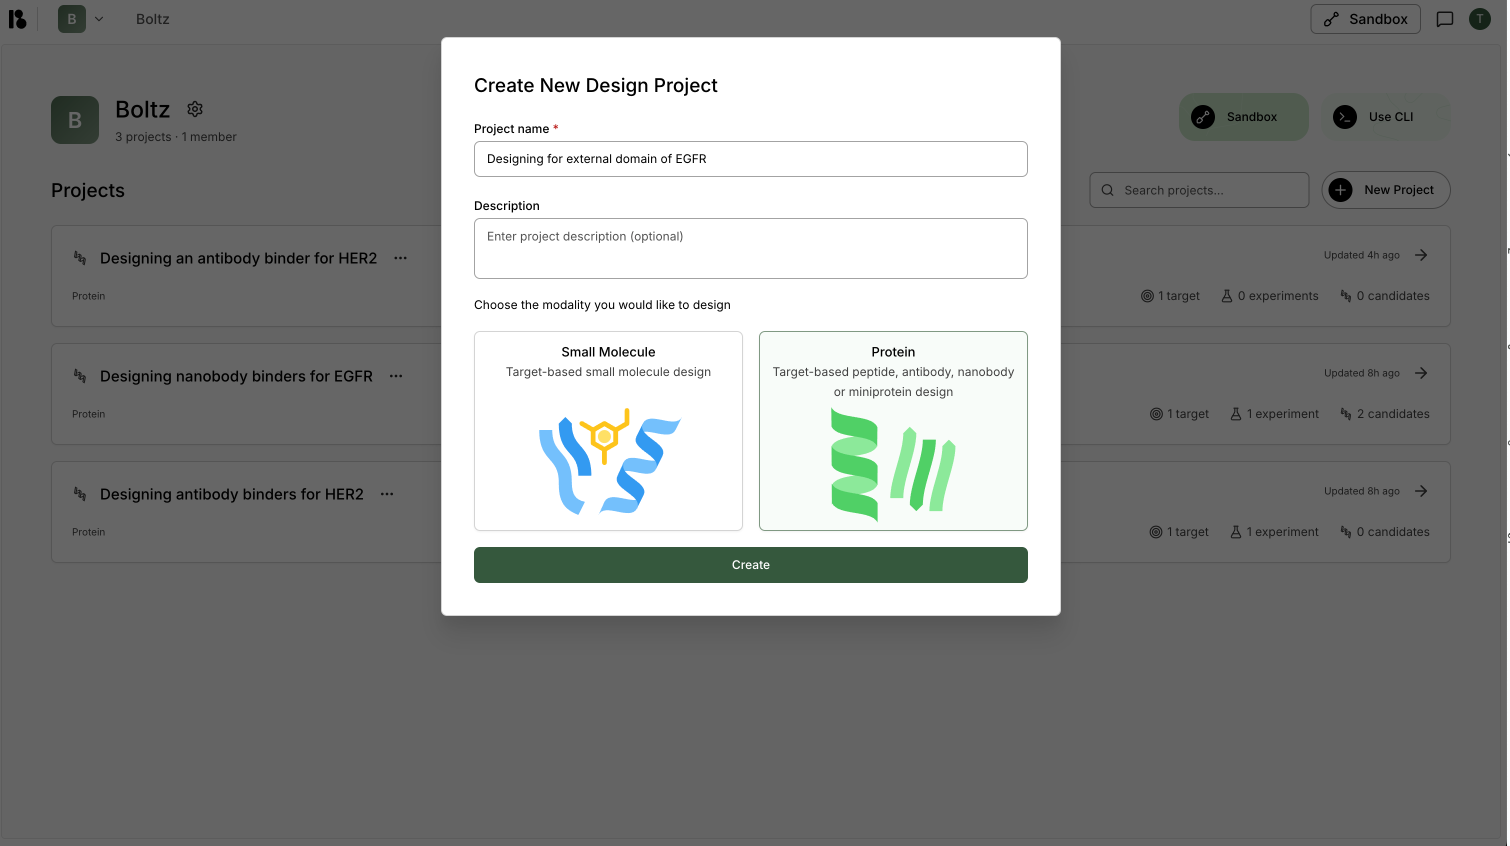Viewport: 1510px width, 846px height.
Task: Click the plus icon in New Project button
Action: pos(1339,189)
